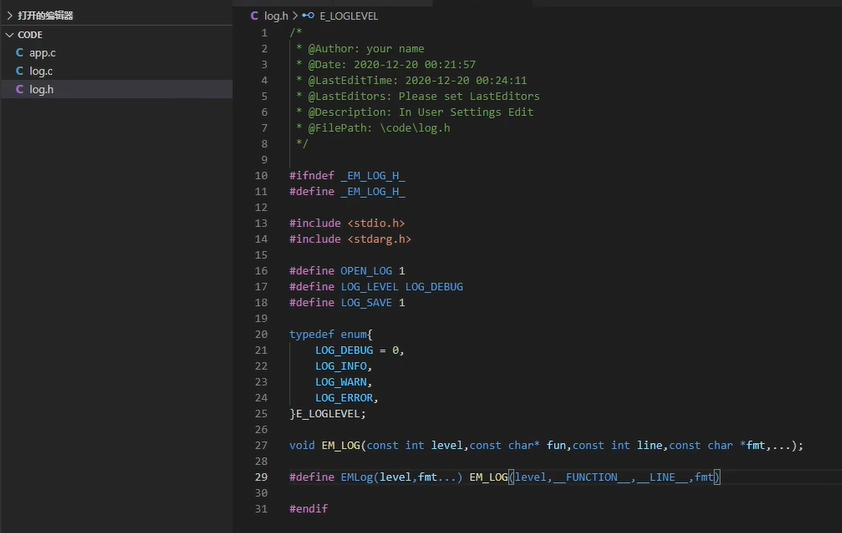Click the '@Description' comment line
The width and height of the screenshot is (842, 533).
[415, 112]
